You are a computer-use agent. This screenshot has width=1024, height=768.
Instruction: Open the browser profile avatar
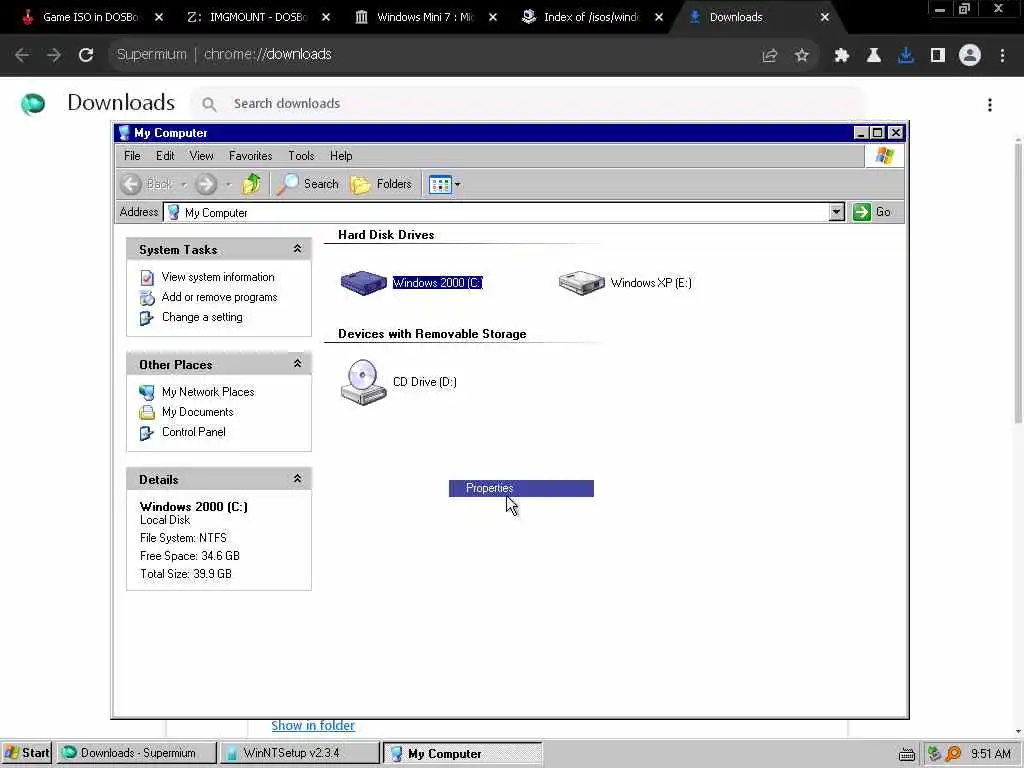point(970,56)
